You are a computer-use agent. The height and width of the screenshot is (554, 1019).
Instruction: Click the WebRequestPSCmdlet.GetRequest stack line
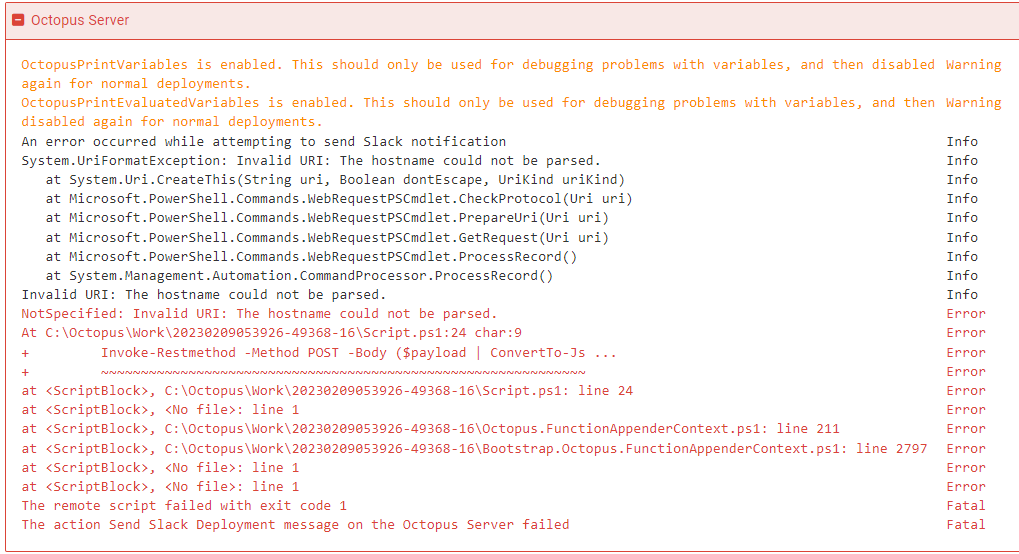tap(327, 237)
